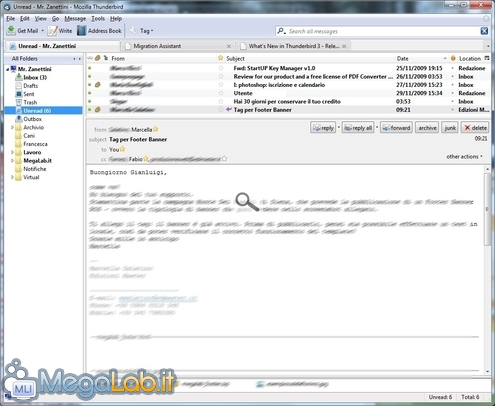Click the Search all messages field
Image resolution: width=495 pixels, height=406 pixels.
pyautogui.click(x=378, y=31)
